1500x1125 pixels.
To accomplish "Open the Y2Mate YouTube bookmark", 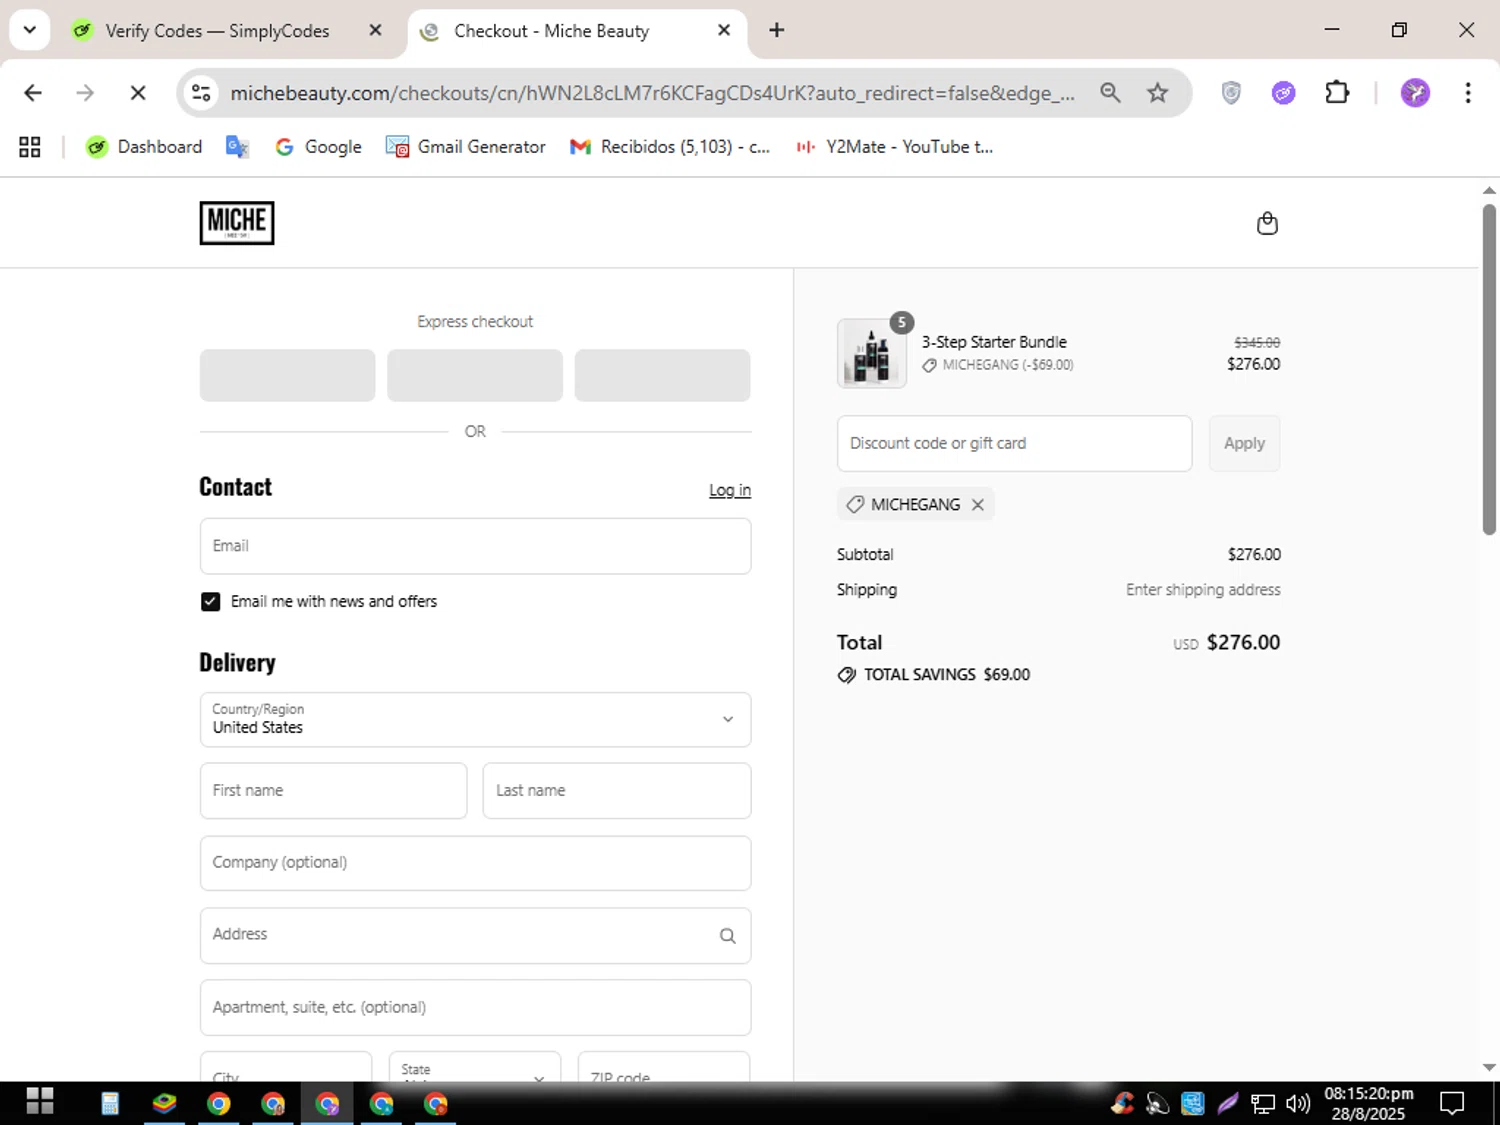I will pos(894,147).
